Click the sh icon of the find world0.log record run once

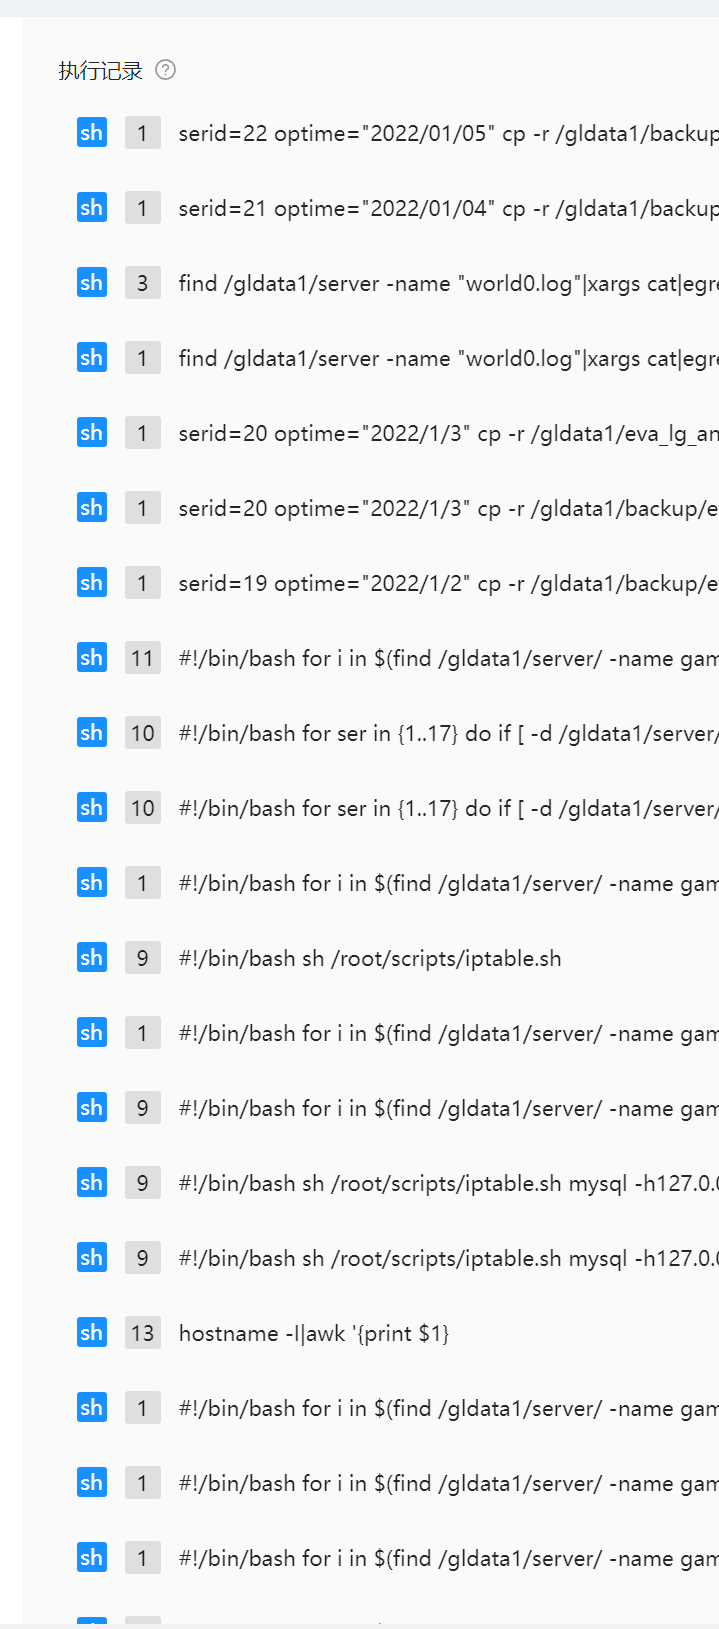tap(92, 358)
